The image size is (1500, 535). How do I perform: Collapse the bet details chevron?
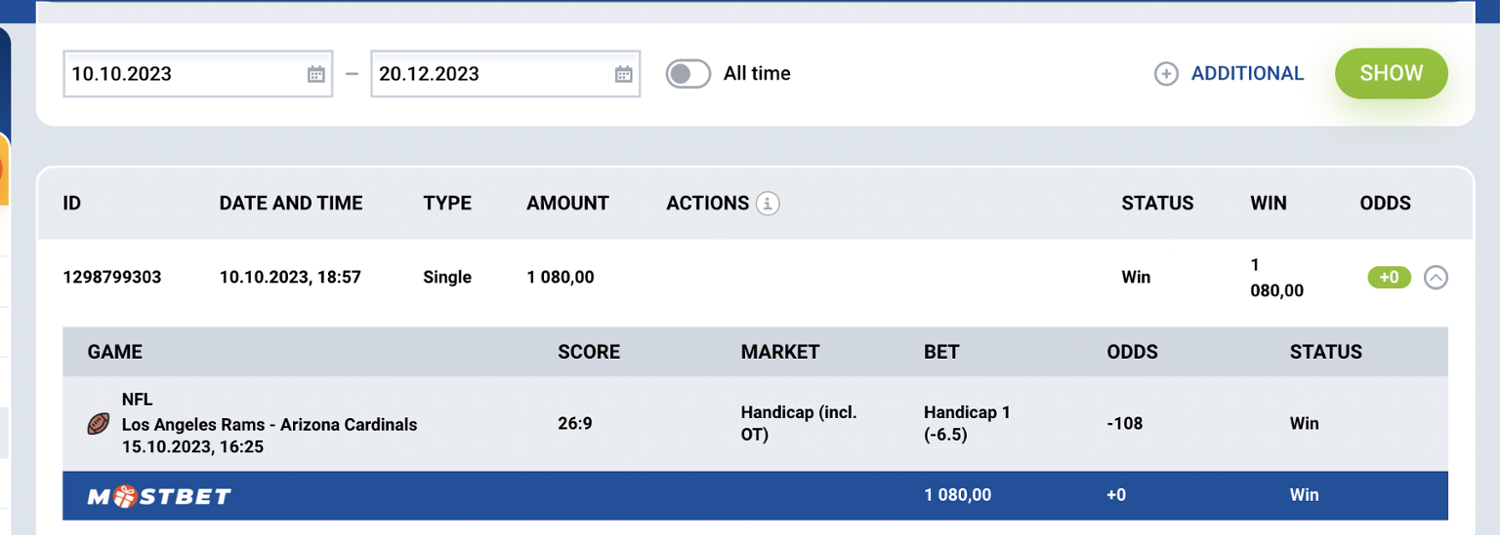coord(1435,278)
